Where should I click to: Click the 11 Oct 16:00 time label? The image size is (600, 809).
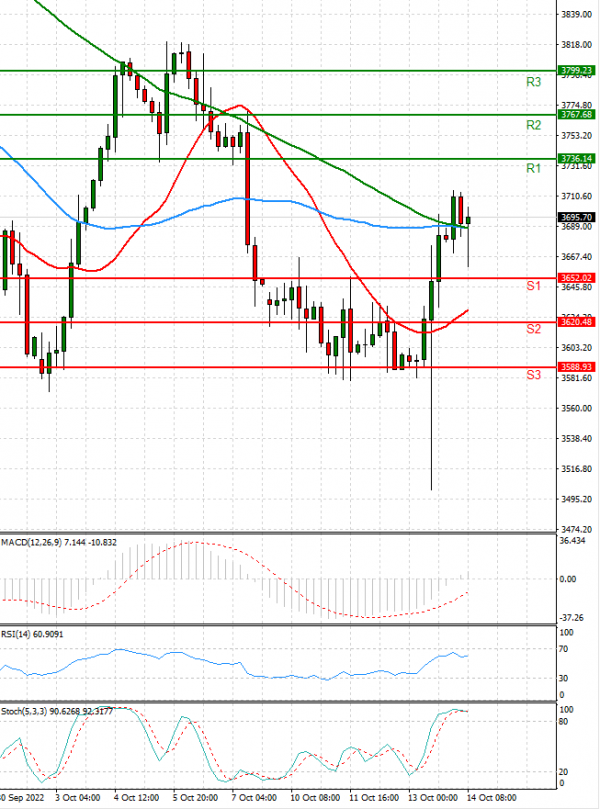374,798
